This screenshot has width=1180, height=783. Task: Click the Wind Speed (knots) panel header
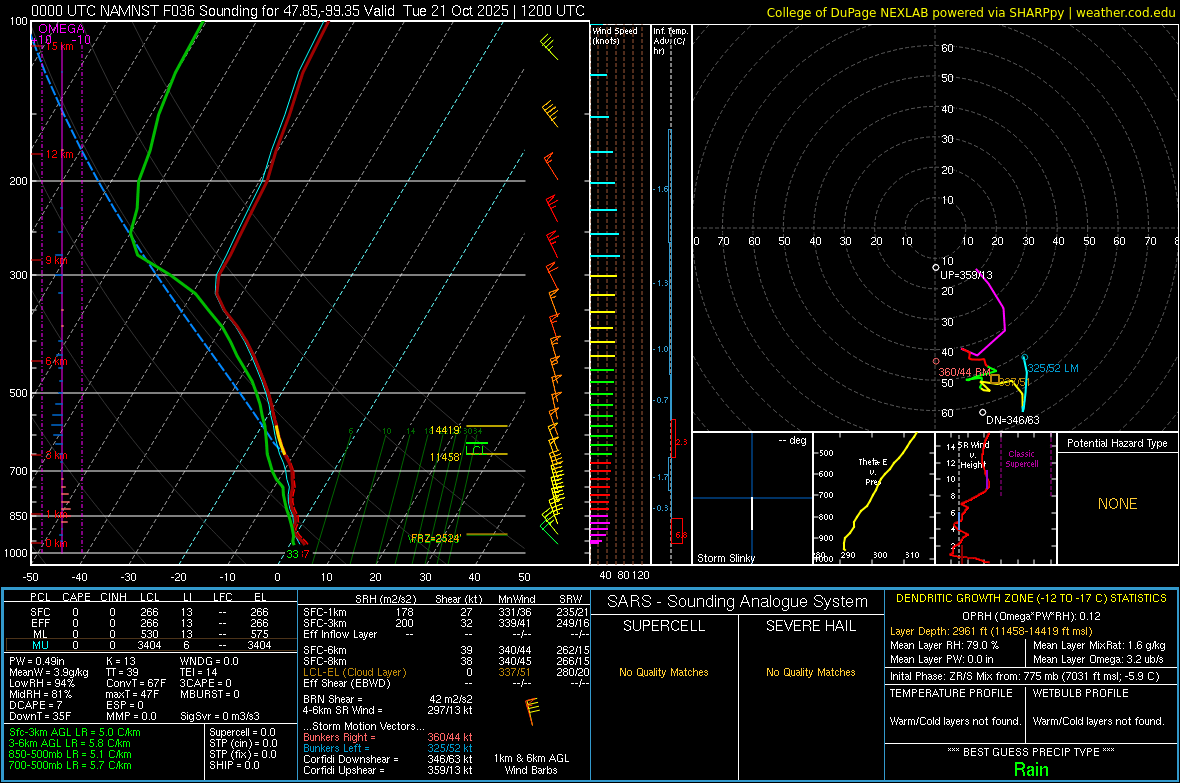[615, 35]
